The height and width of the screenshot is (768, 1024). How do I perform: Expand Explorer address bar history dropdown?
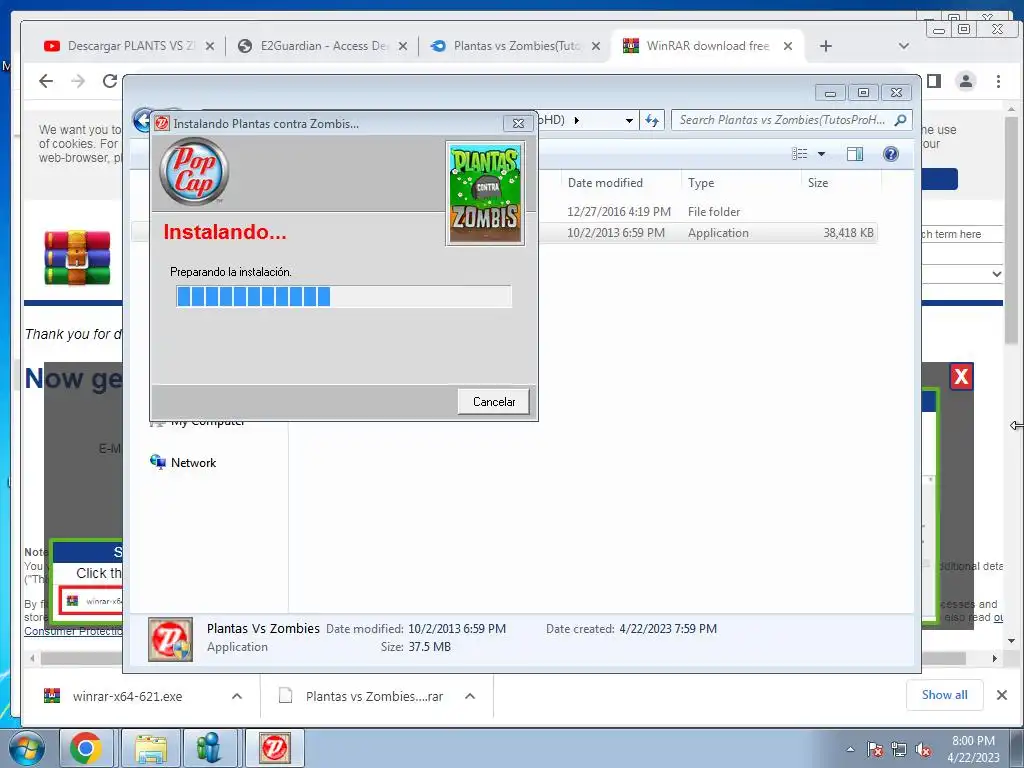click(629, 121)
